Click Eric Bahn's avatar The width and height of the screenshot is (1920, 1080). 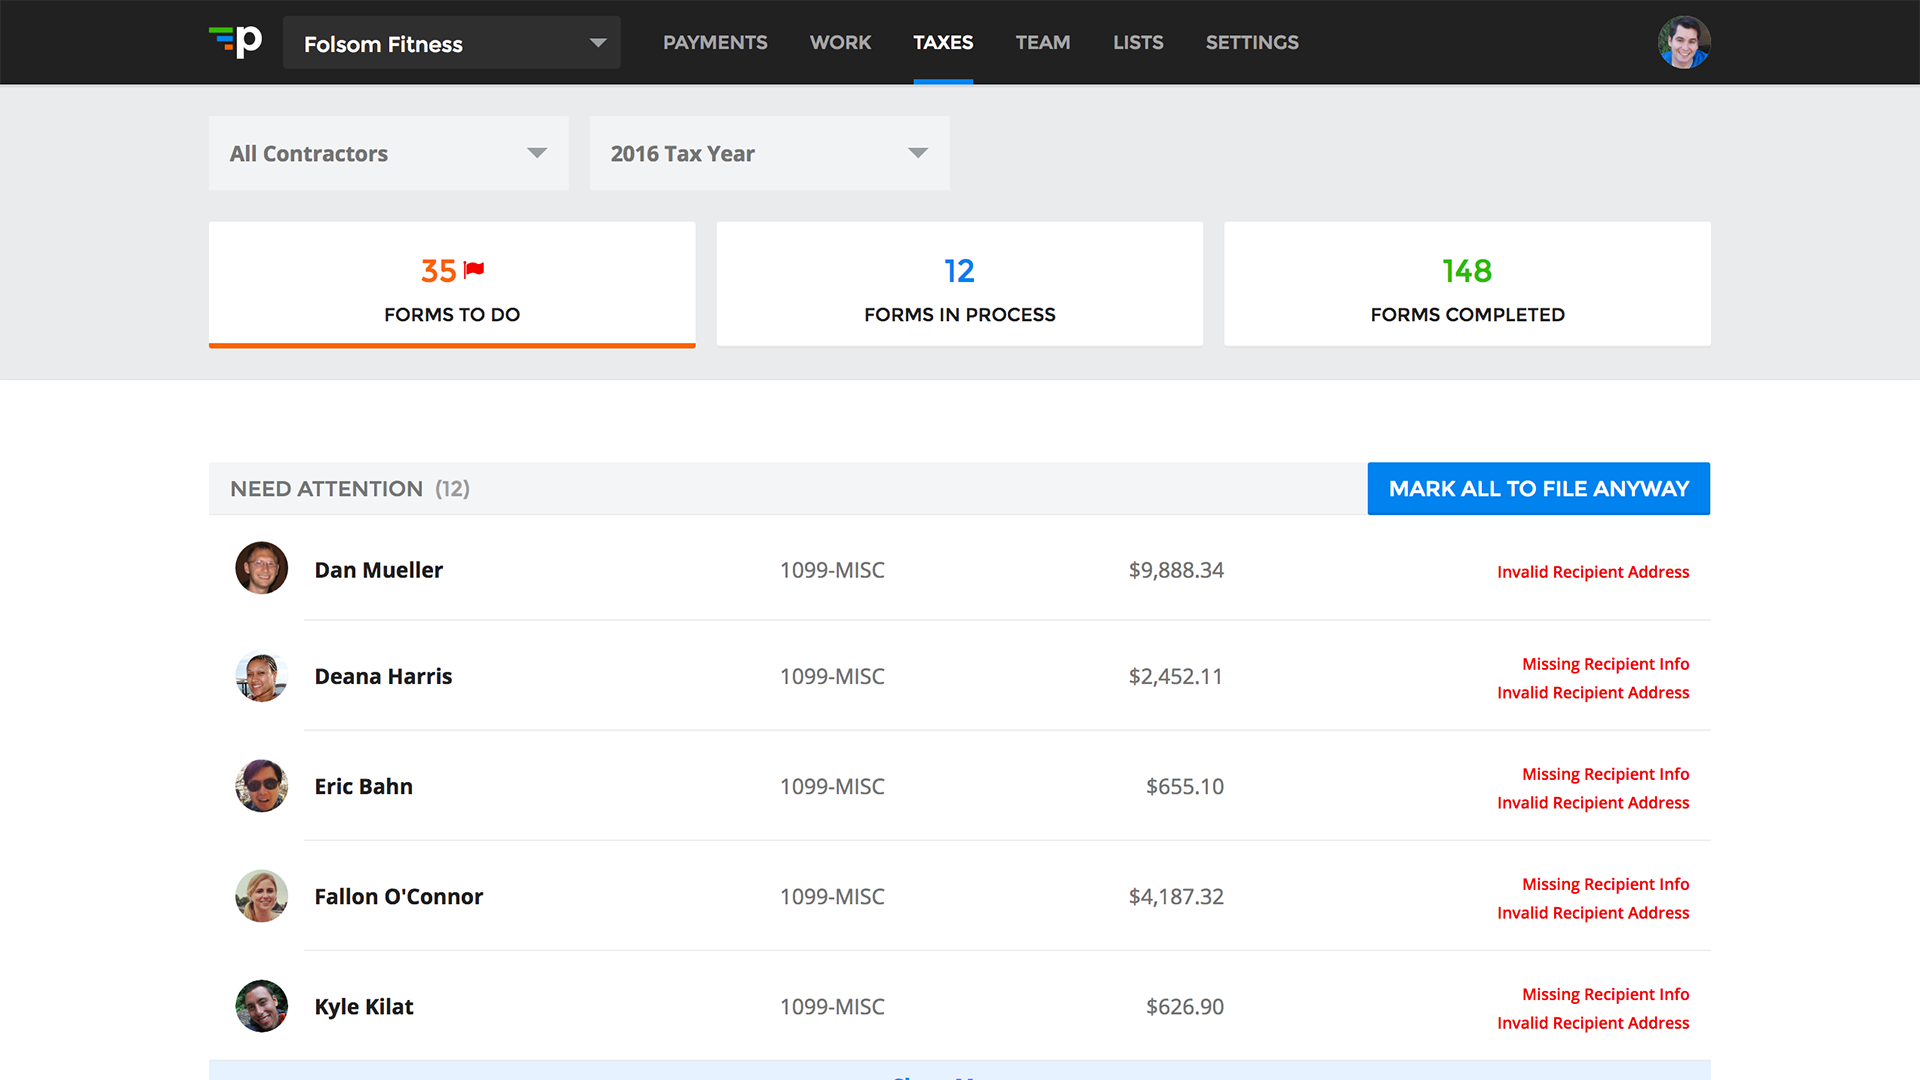[x=261, y=786]
